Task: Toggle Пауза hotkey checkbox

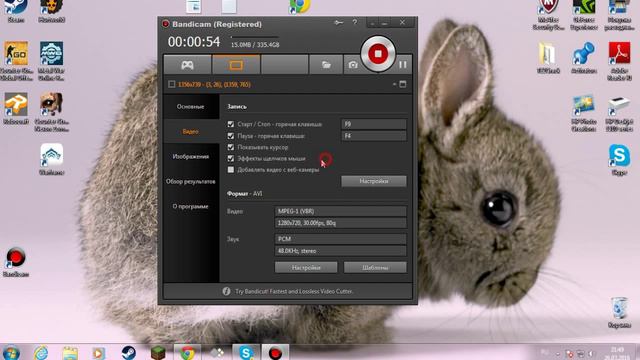Action: tap(231, 136)
